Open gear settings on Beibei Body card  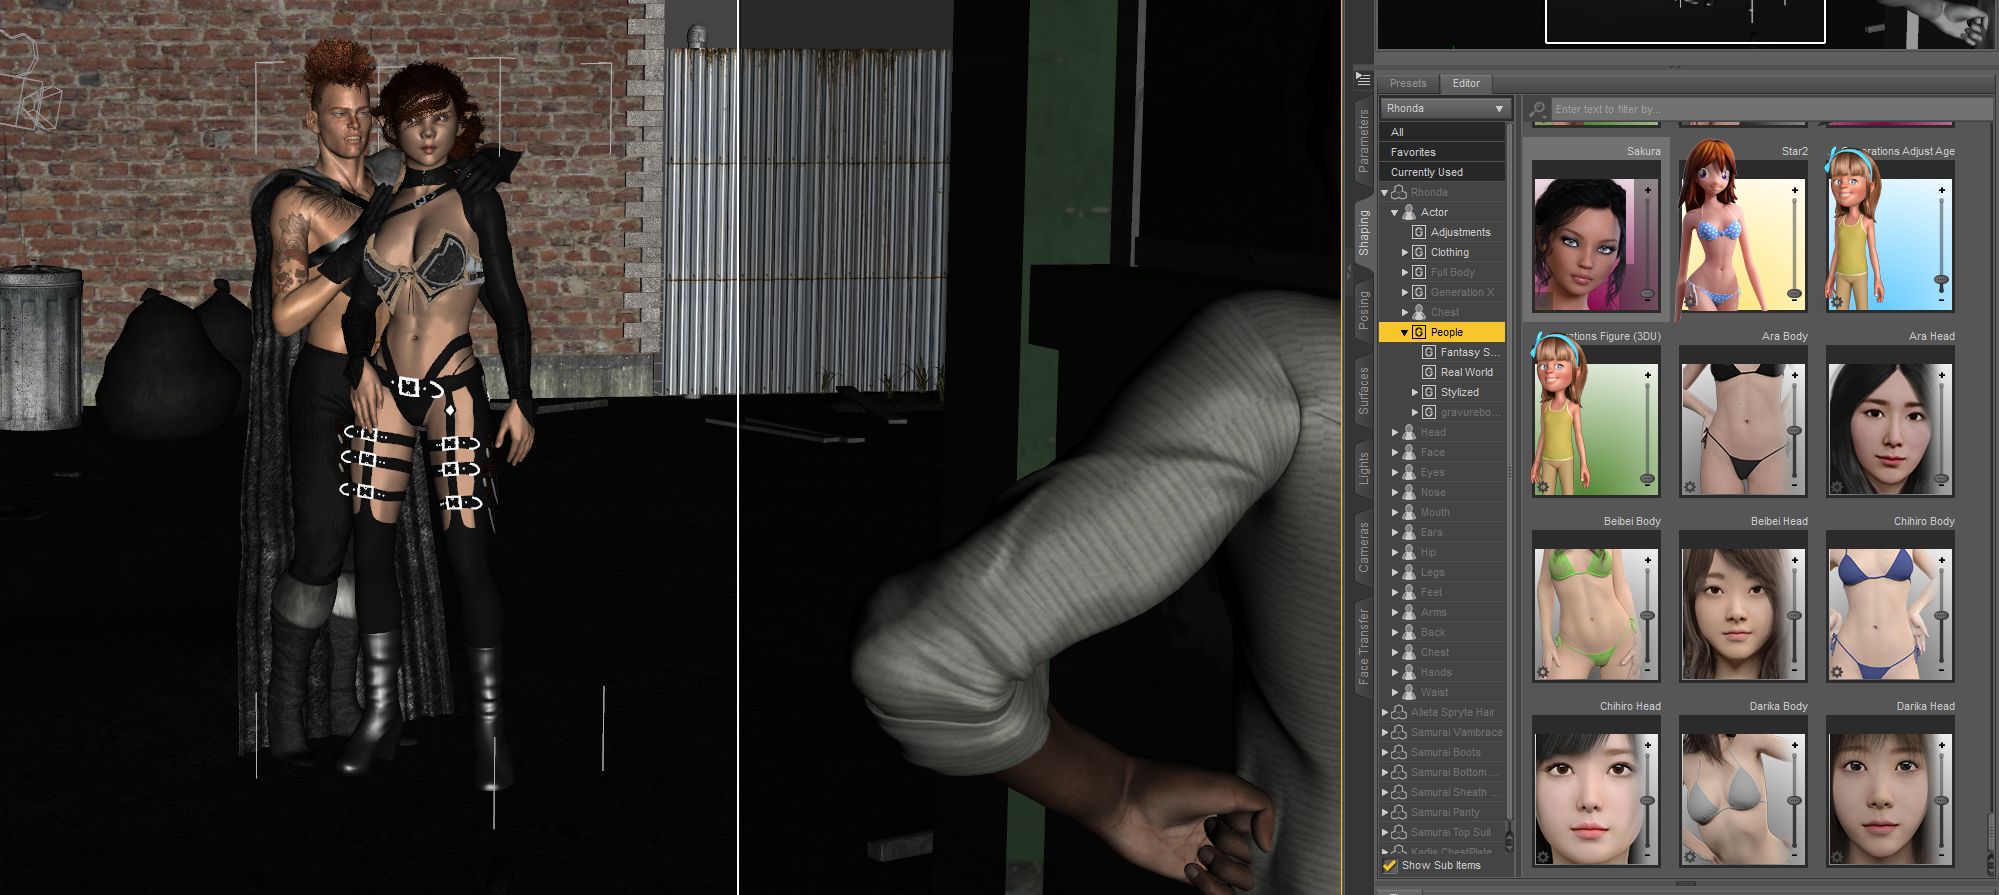click(1542, 672)
